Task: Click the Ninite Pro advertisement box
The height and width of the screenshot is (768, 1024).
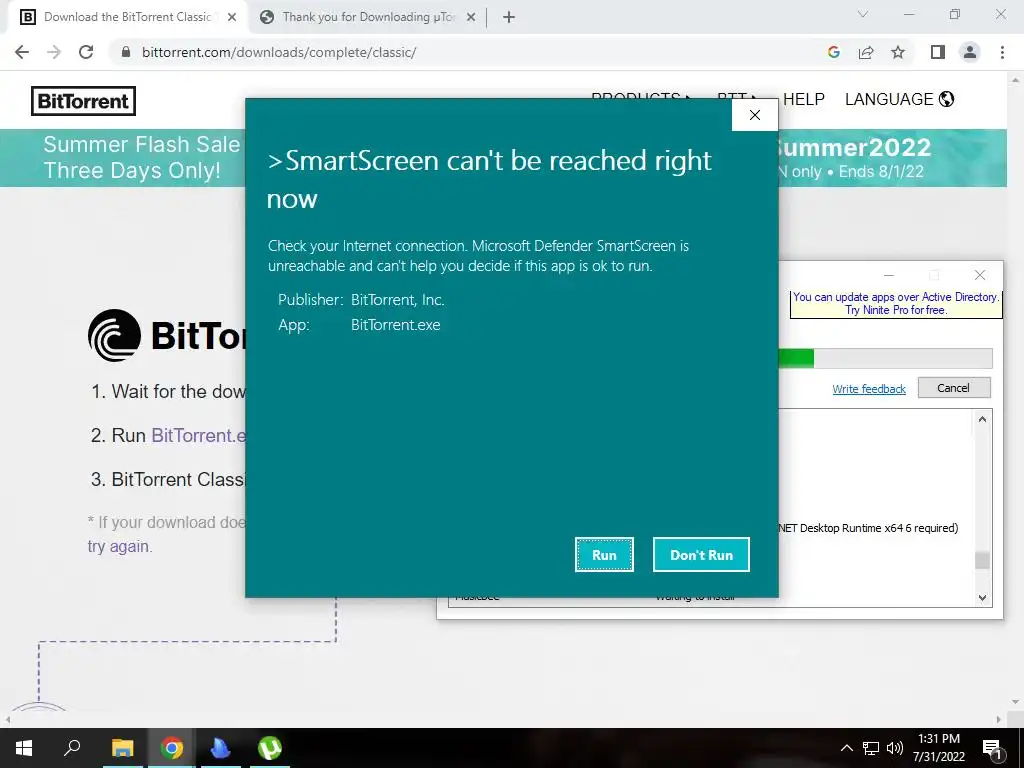Action: click(896, 304)
